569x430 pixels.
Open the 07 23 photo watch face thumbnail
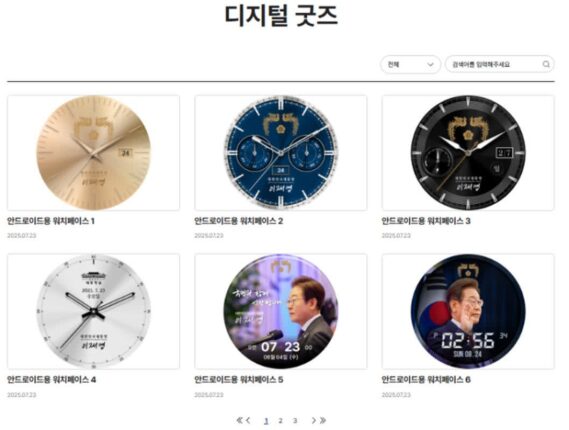pyautogui.click(x=281, y=311)
